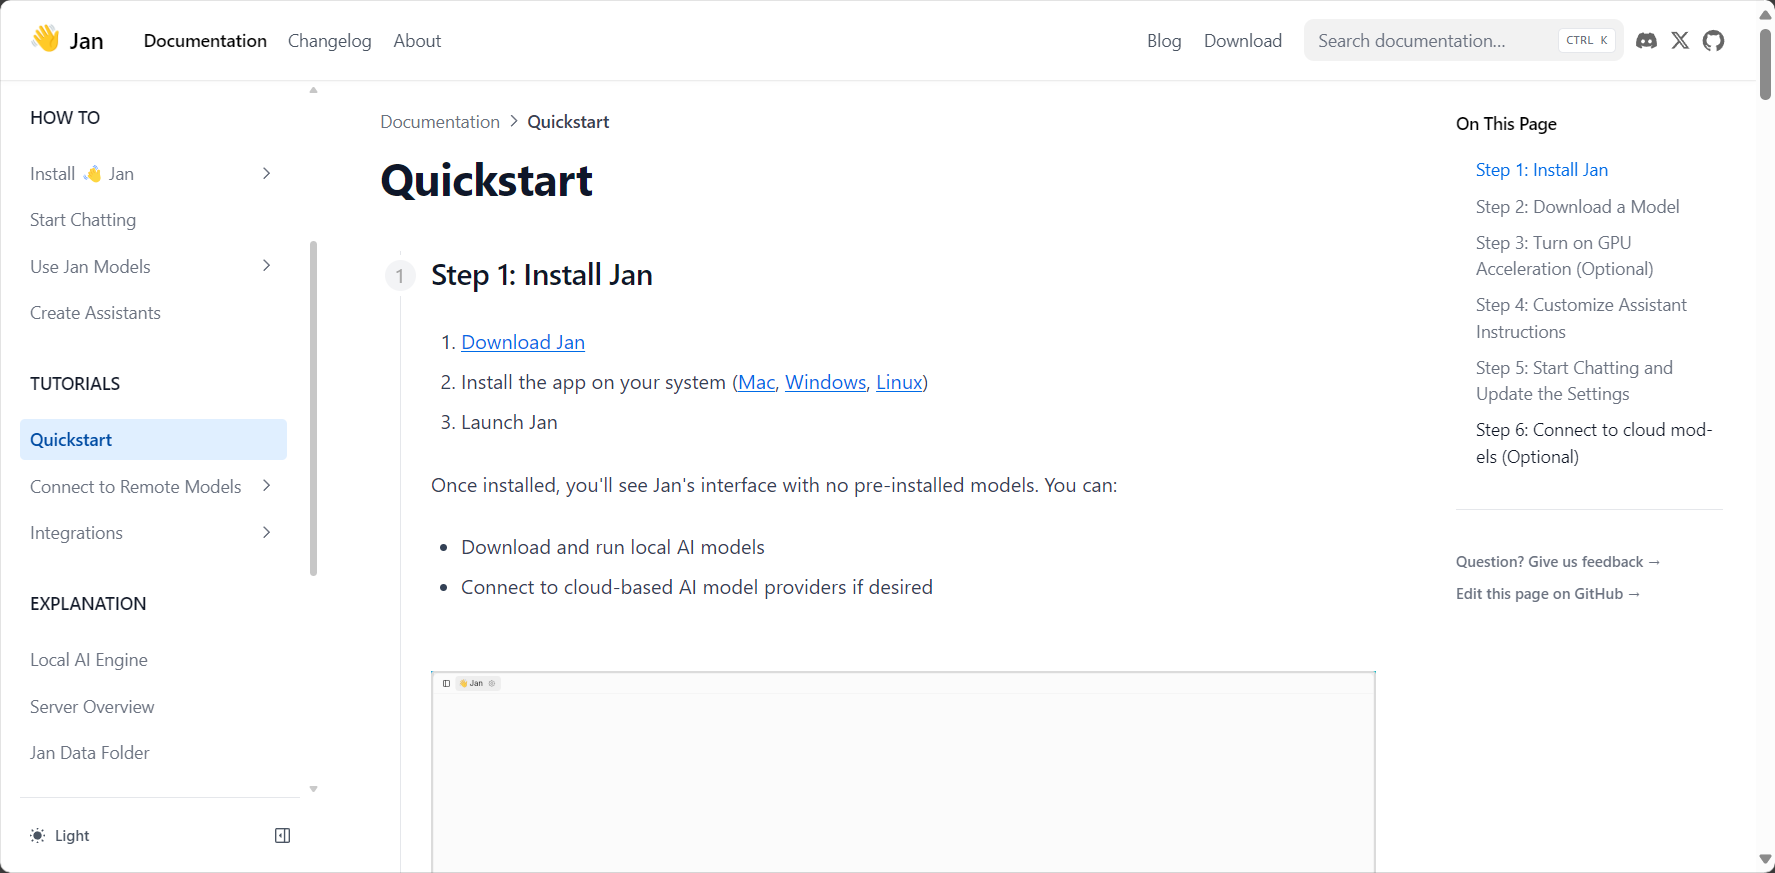Click Documentation in the breadcrumb

tap(440, 122)
